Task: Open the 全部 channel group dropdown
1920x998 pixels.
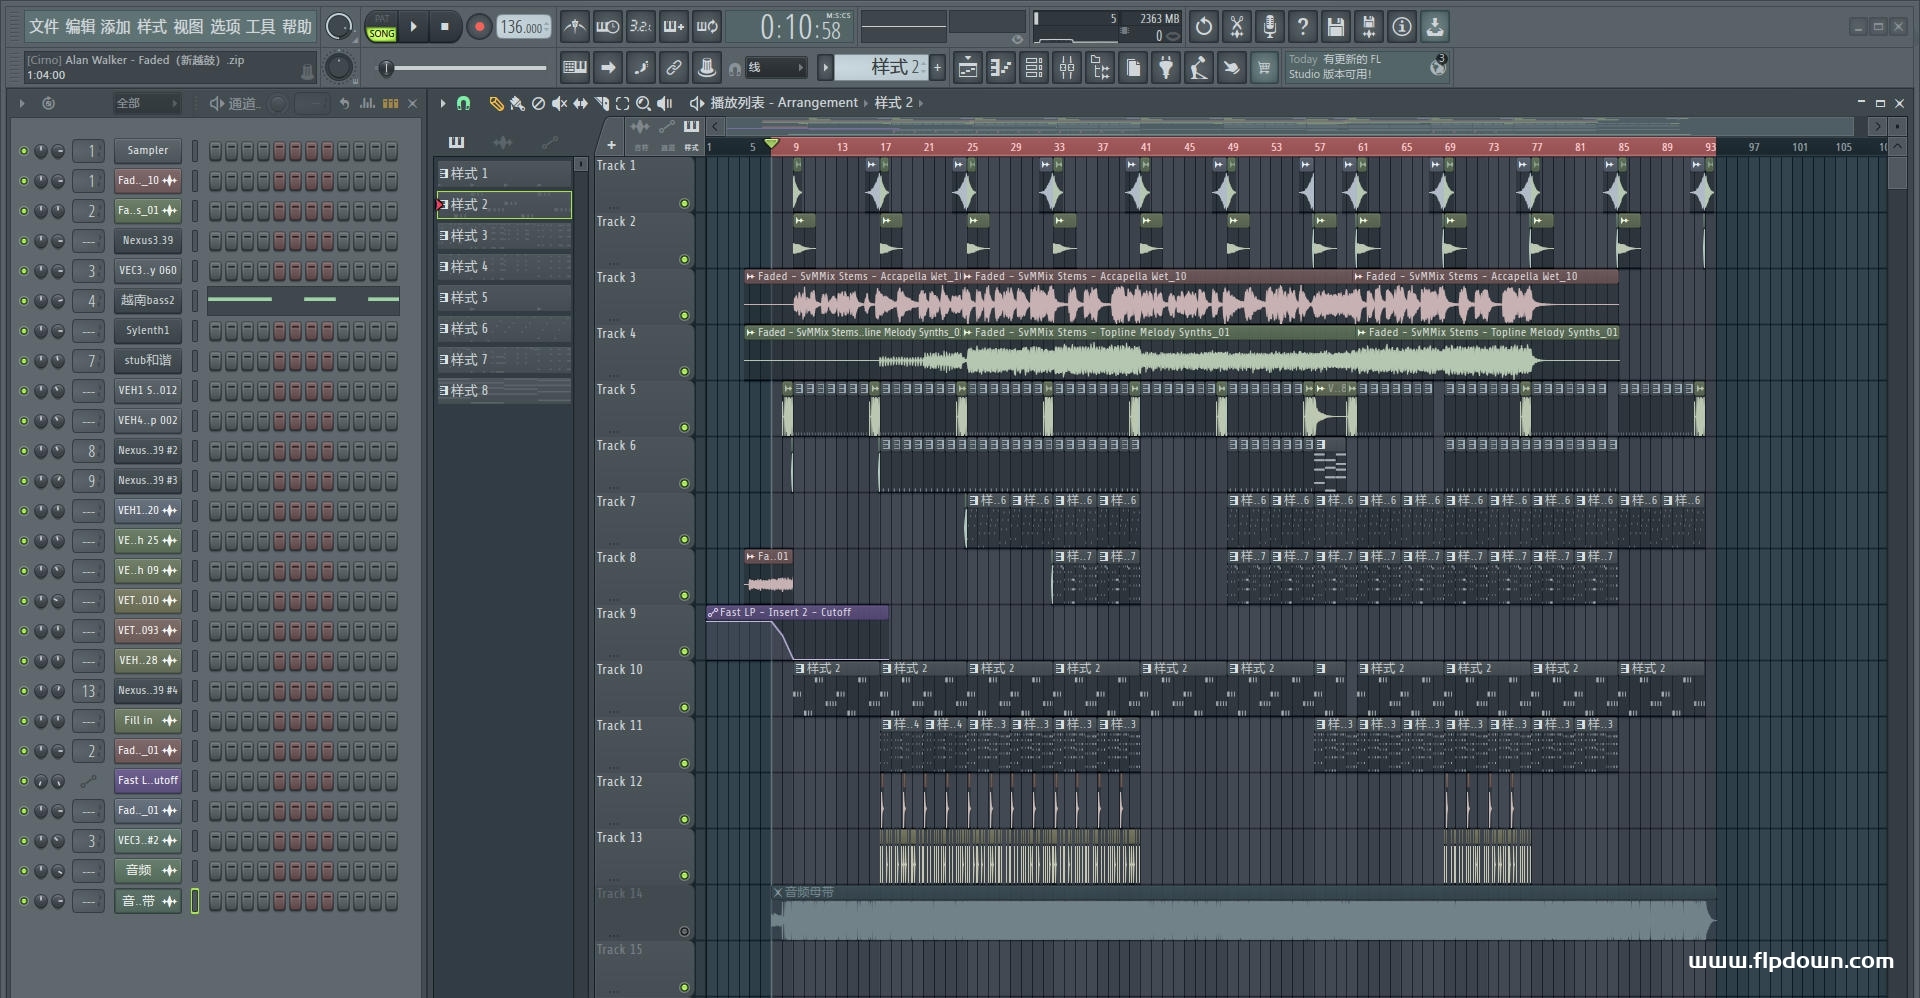Action: (x=146, y=103)
